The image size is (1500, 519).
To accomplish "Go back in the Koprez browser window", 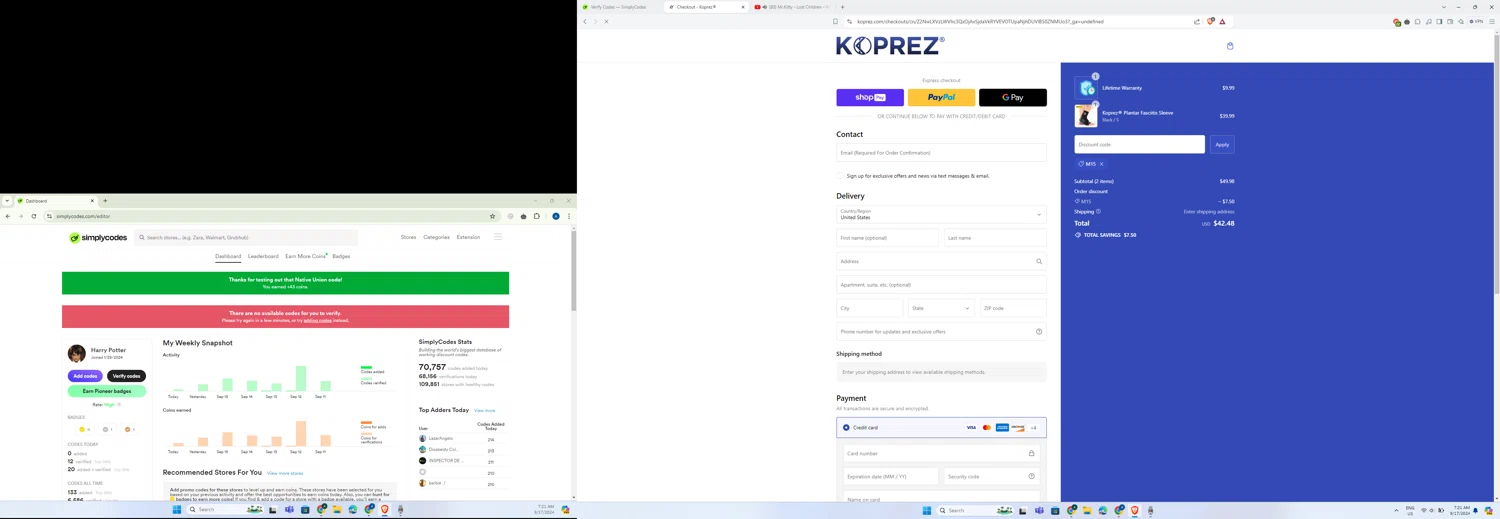I will click(x=585, y=21).
